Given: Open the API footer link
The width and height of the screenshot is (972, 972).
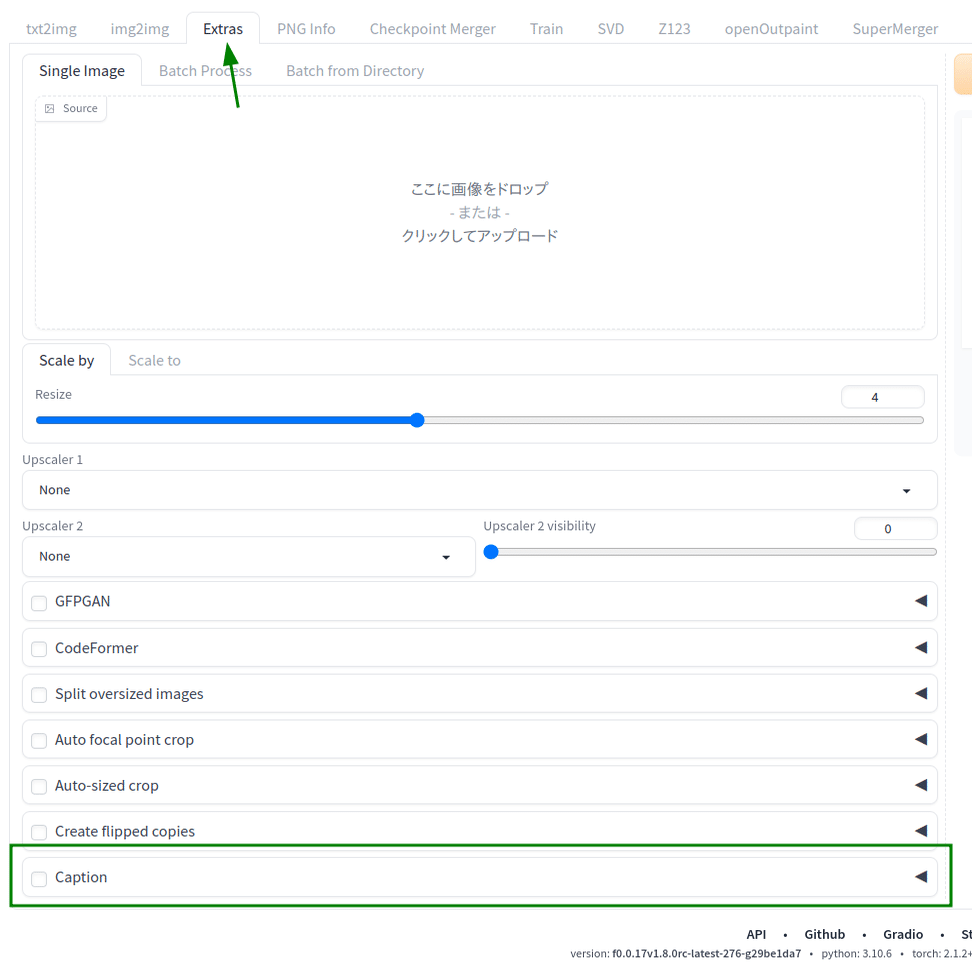Looking at the screenshot, I should [756, 934].
